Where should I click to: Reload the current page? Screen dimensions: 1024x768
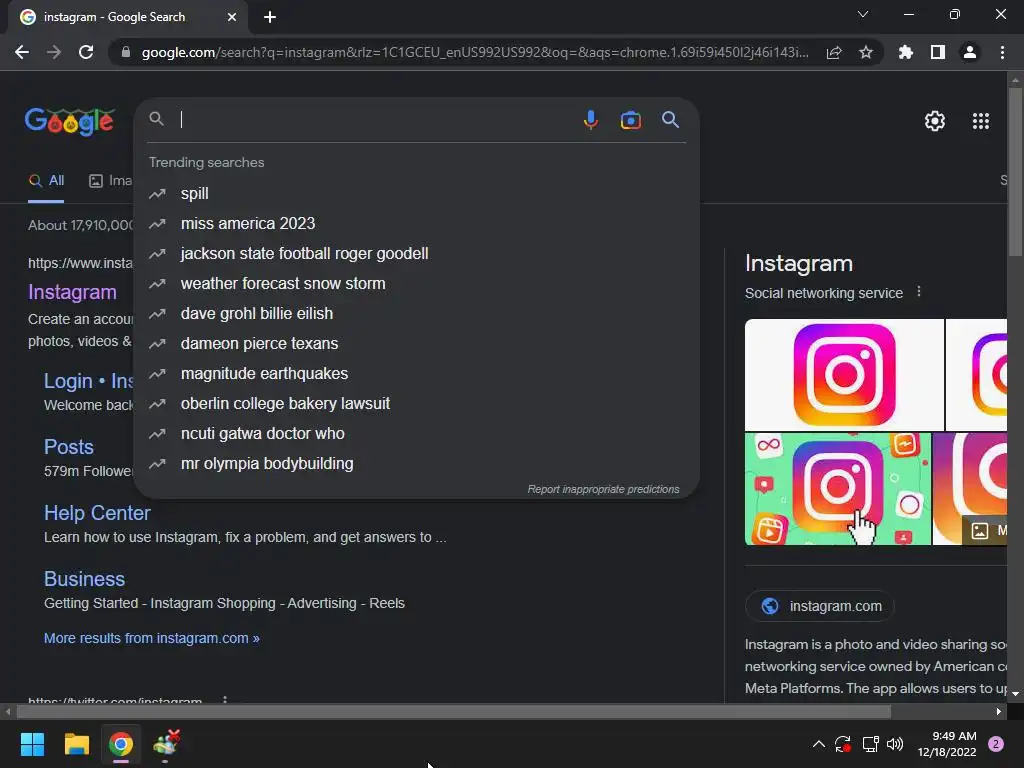86,52
